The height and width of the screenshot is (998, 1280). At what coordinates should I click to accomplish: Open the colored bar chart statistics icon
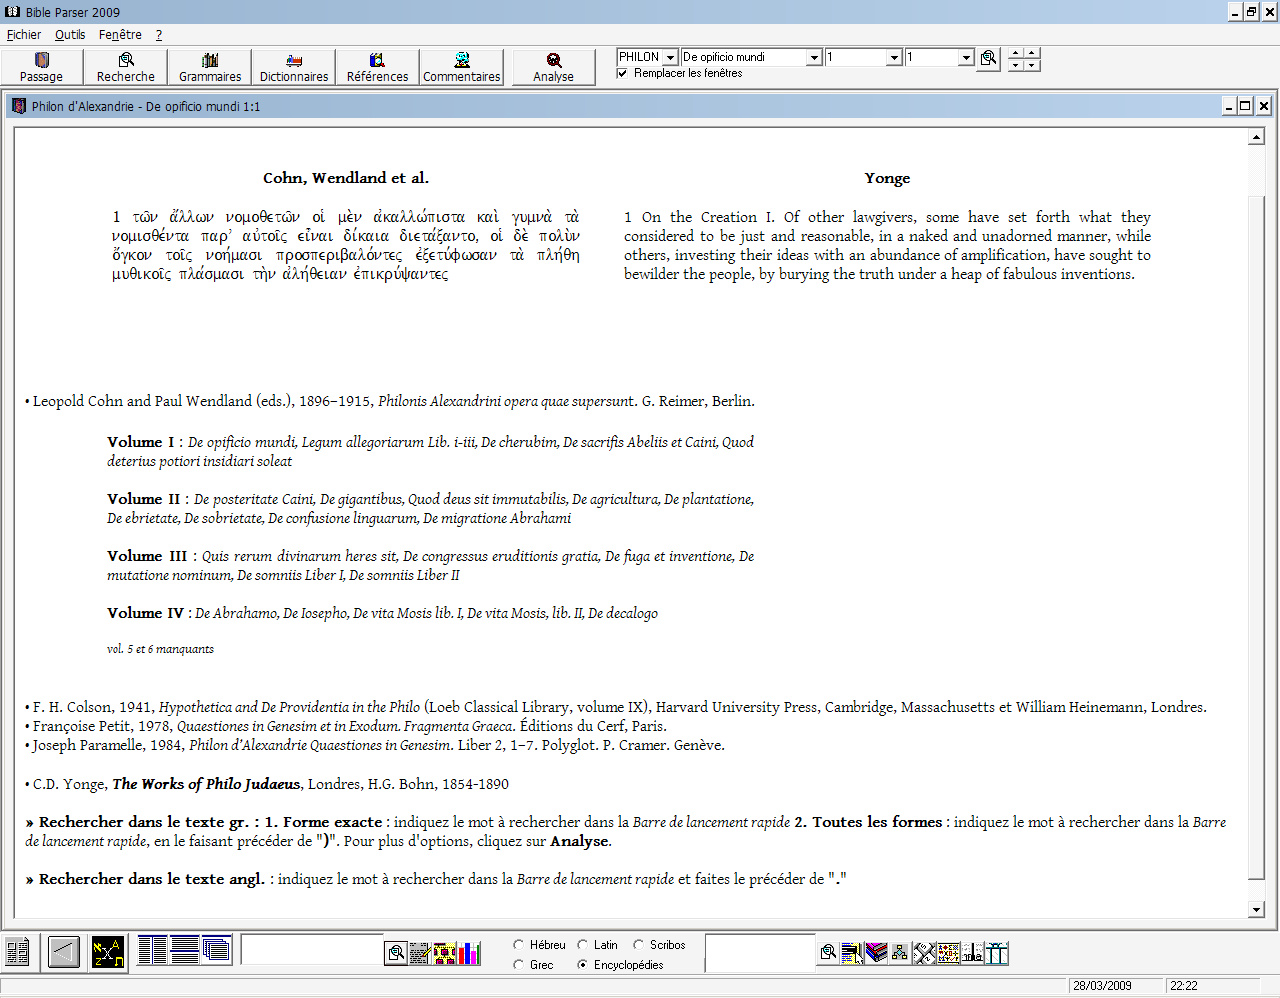[469, 953]
